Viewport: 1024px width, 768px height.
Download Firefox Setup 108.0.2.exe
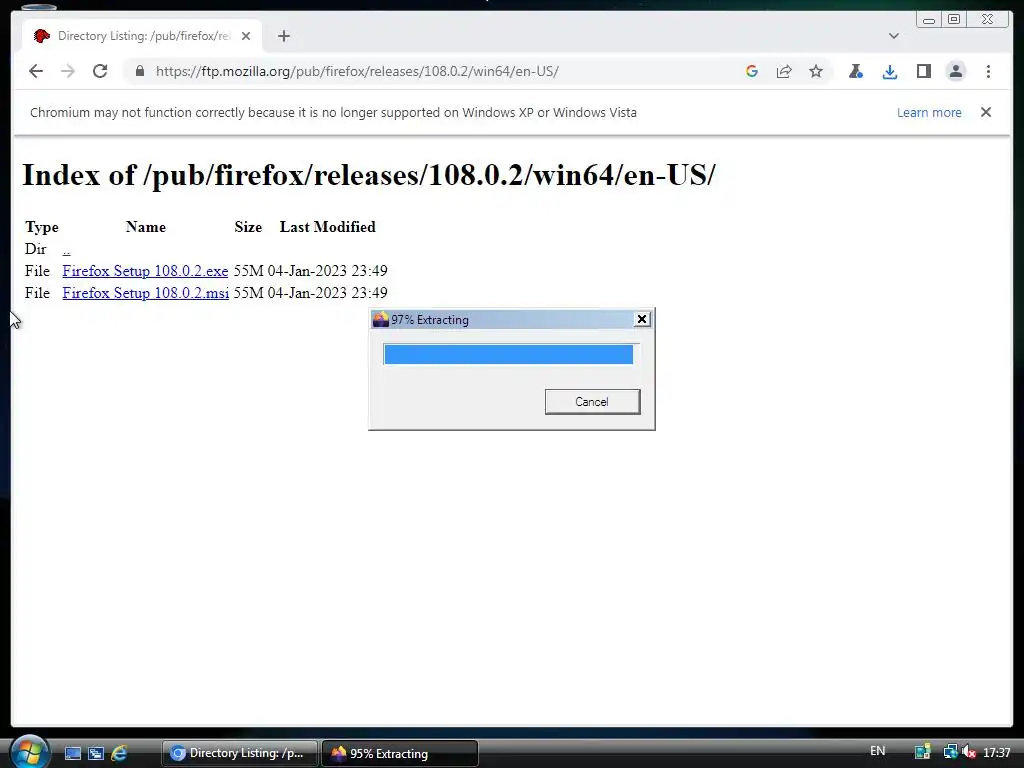tap(145, 271)
